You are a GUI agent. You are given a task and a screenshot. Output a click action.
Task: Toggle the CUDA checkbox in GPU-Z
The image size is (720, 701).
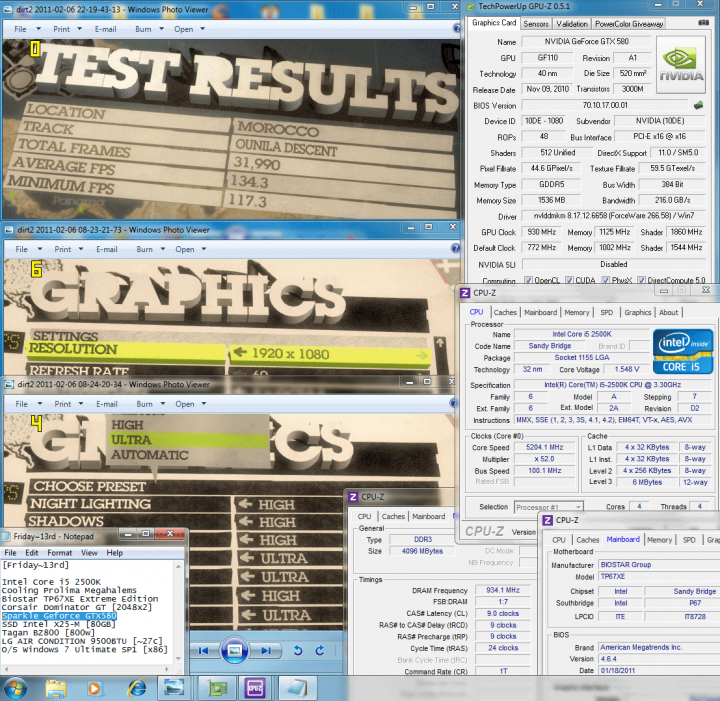coord(569,280)
